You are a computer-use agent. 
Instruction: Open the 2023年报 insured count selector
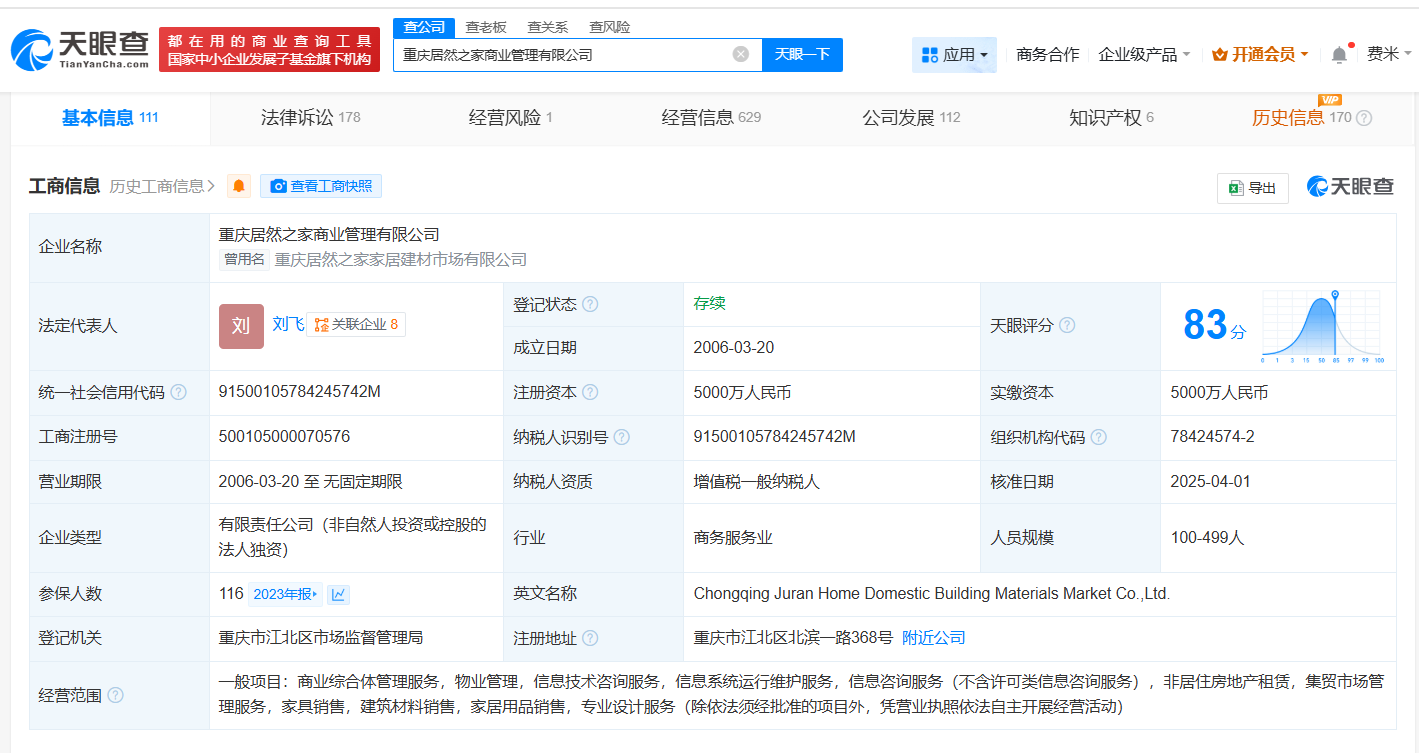tap(284, 594)
